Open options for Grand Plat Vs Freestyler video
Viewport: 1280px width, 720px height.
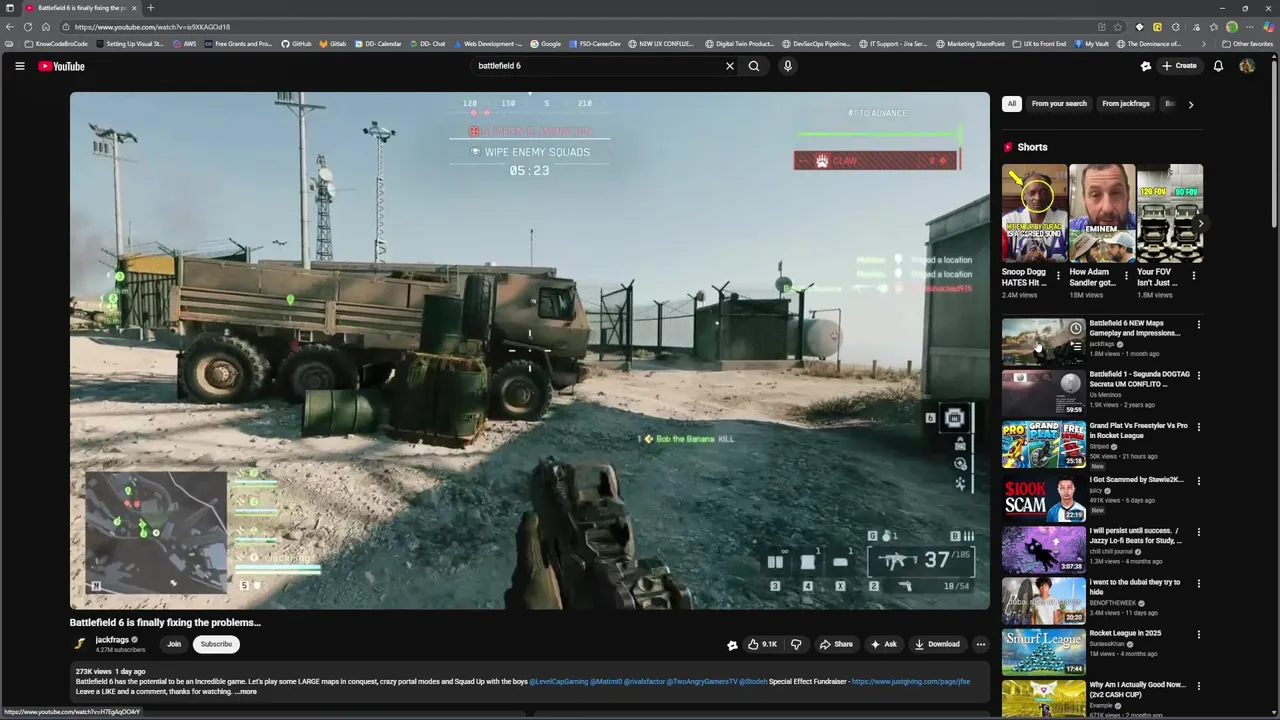(x=1198, y=427)
